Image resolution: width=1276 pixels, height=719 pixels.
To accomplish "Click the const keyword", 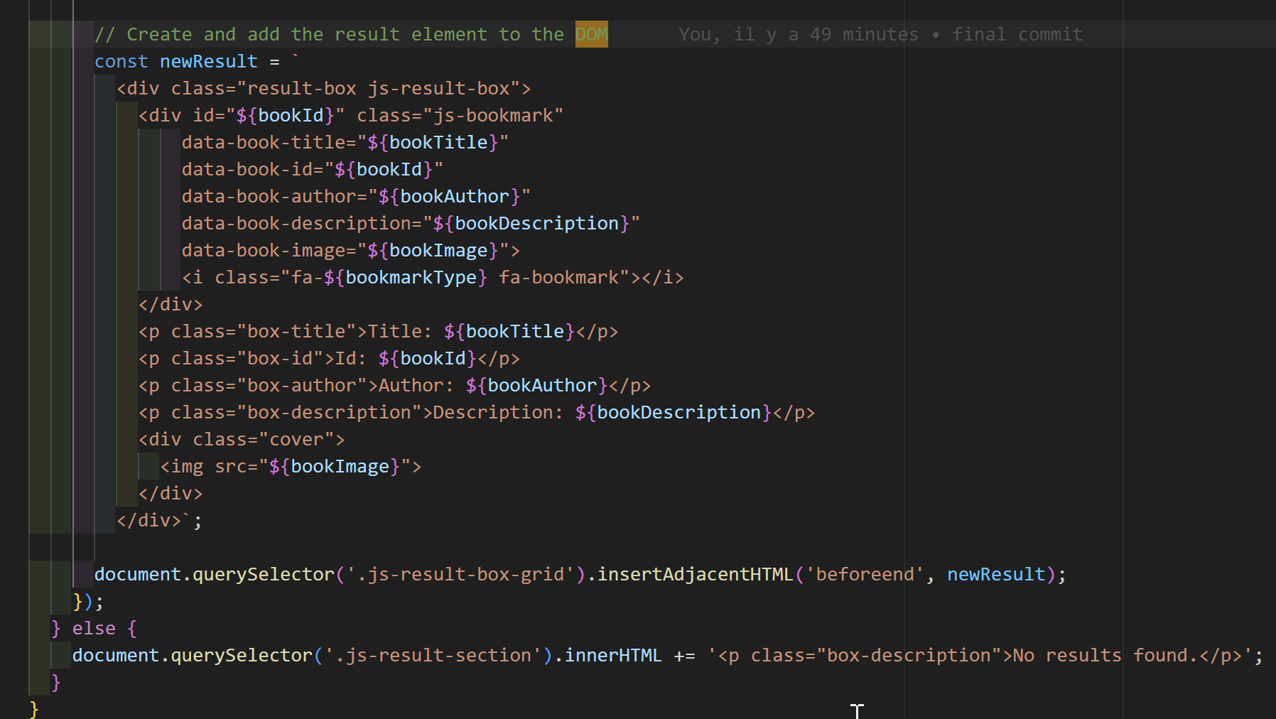I will tap(120, 61).
